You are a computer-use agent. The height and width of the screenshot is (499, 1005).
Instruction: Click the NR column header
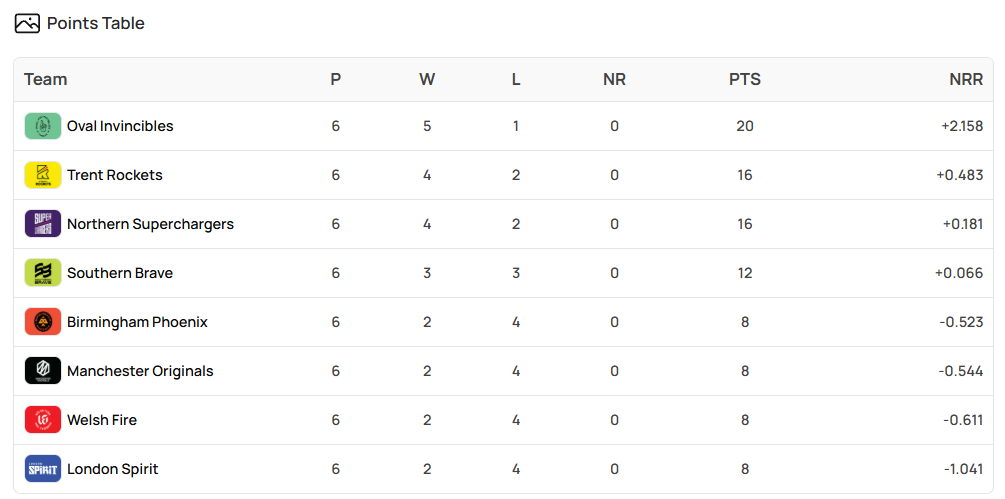(614, 79)
